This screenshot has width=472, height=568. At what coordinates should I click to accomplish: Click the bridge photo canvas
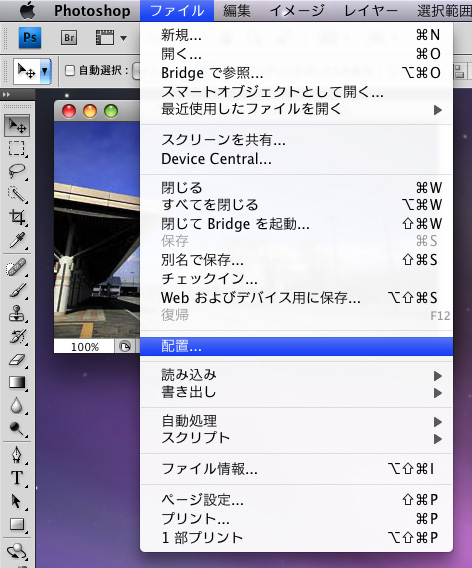[x=97, y=230]
